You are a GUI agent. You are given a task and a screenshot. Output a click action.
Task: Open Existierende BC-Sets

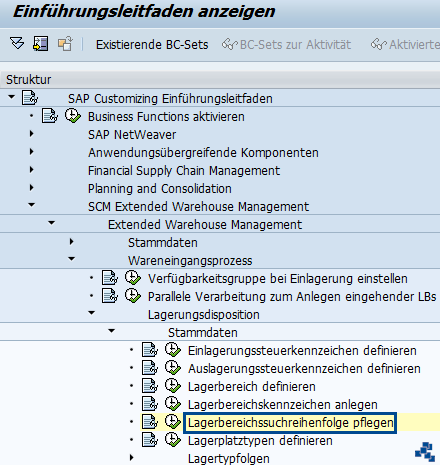(152, 45)
